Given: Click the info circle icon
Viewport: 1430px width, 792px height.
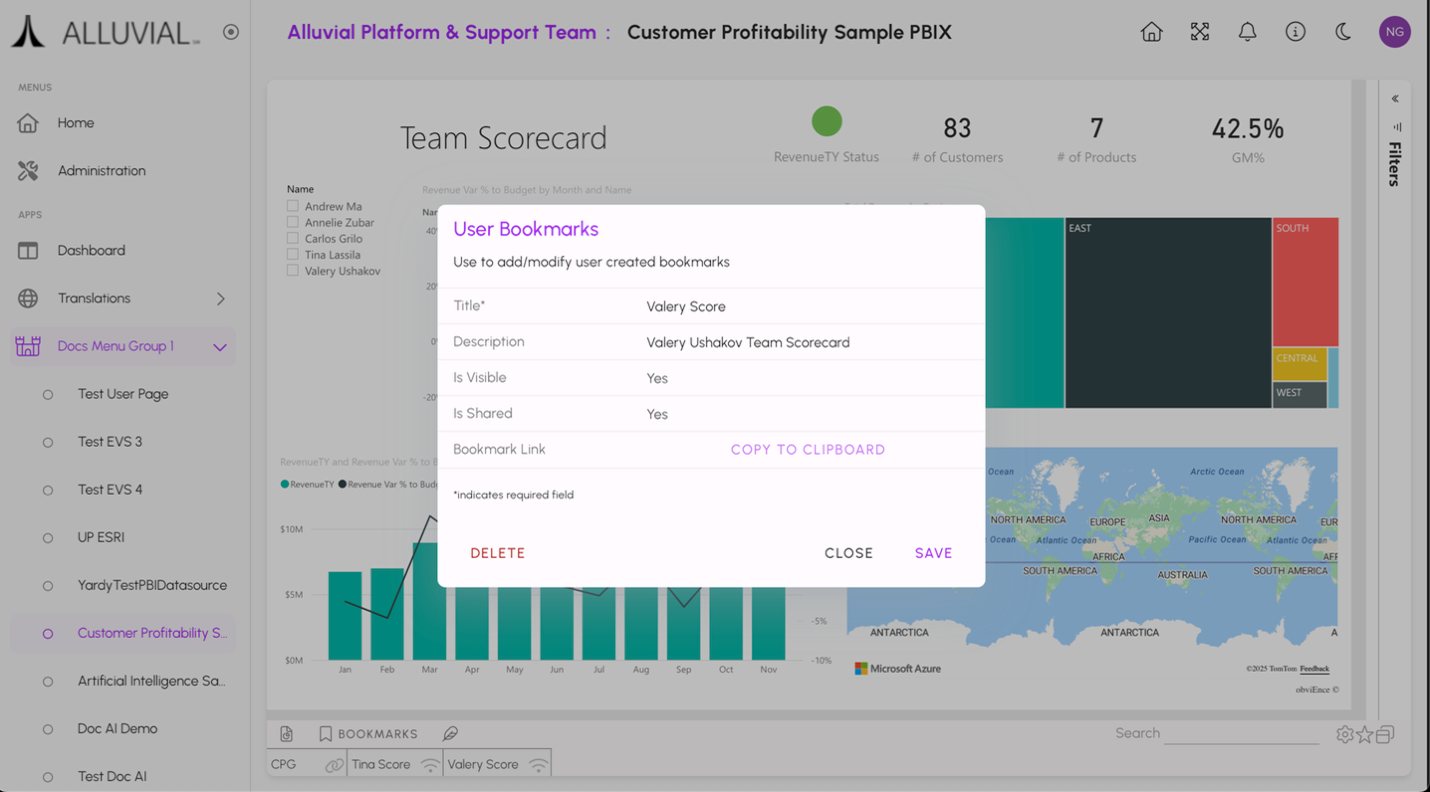Looking at the screenshot, I should (1295, 32).
